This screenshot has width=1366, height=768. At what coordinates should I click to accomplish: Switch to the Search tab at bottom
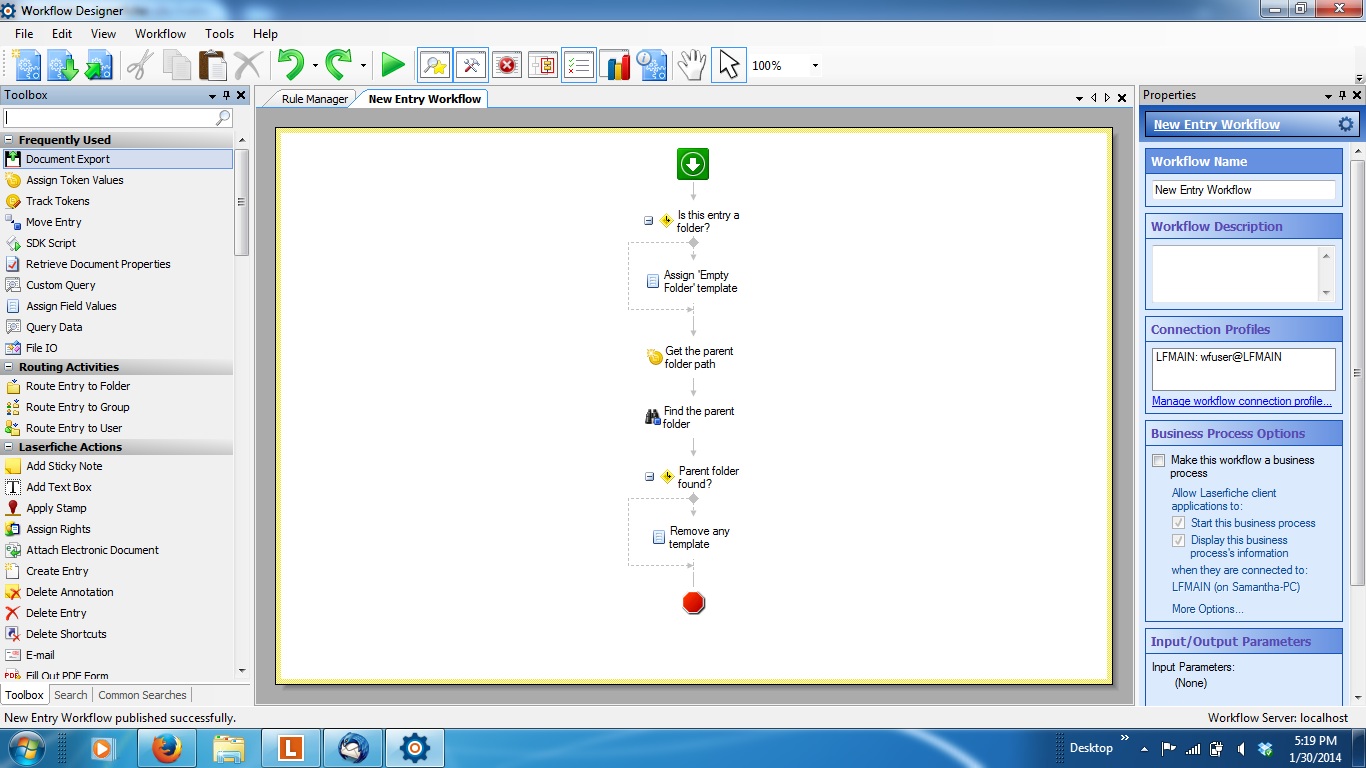point(70,695)
